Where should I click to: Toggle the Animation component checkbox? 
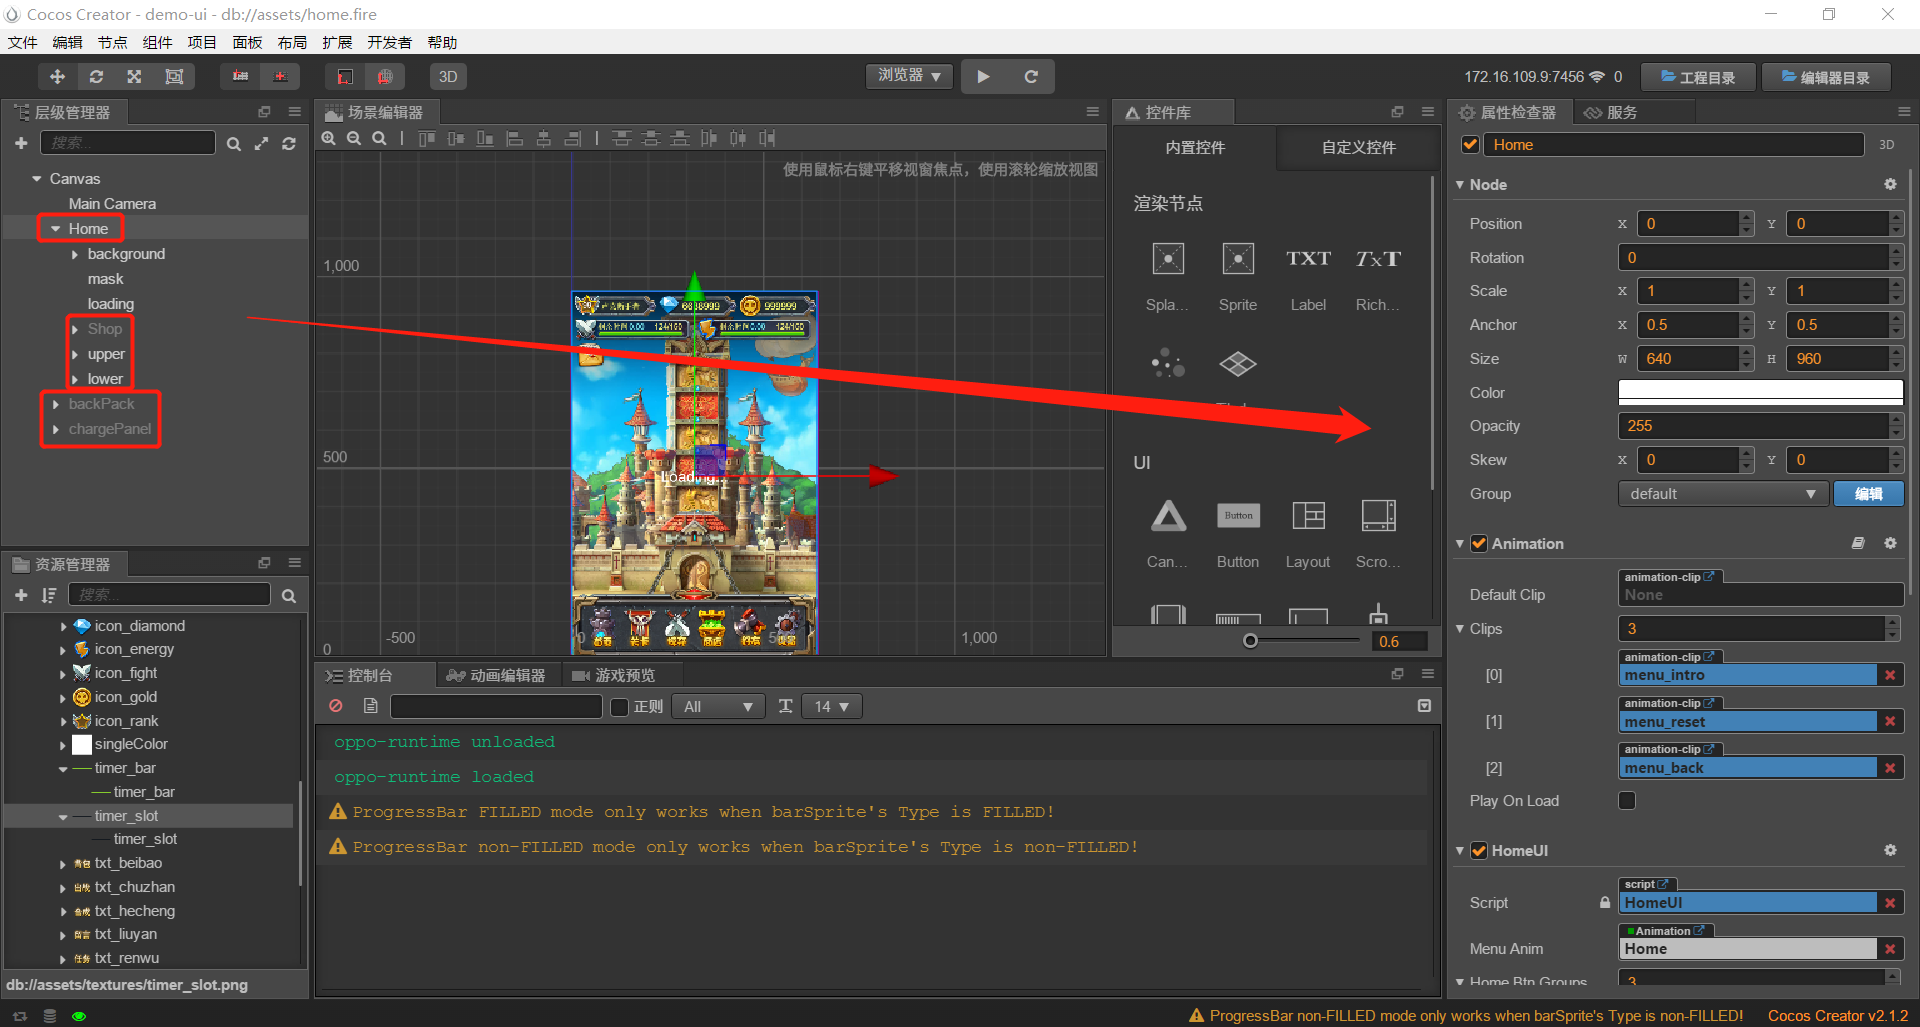tap(1479, 544)
